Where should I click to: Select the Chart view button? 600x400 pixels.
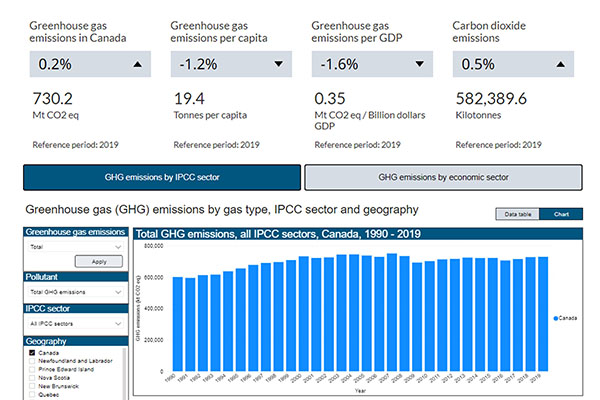562,214
